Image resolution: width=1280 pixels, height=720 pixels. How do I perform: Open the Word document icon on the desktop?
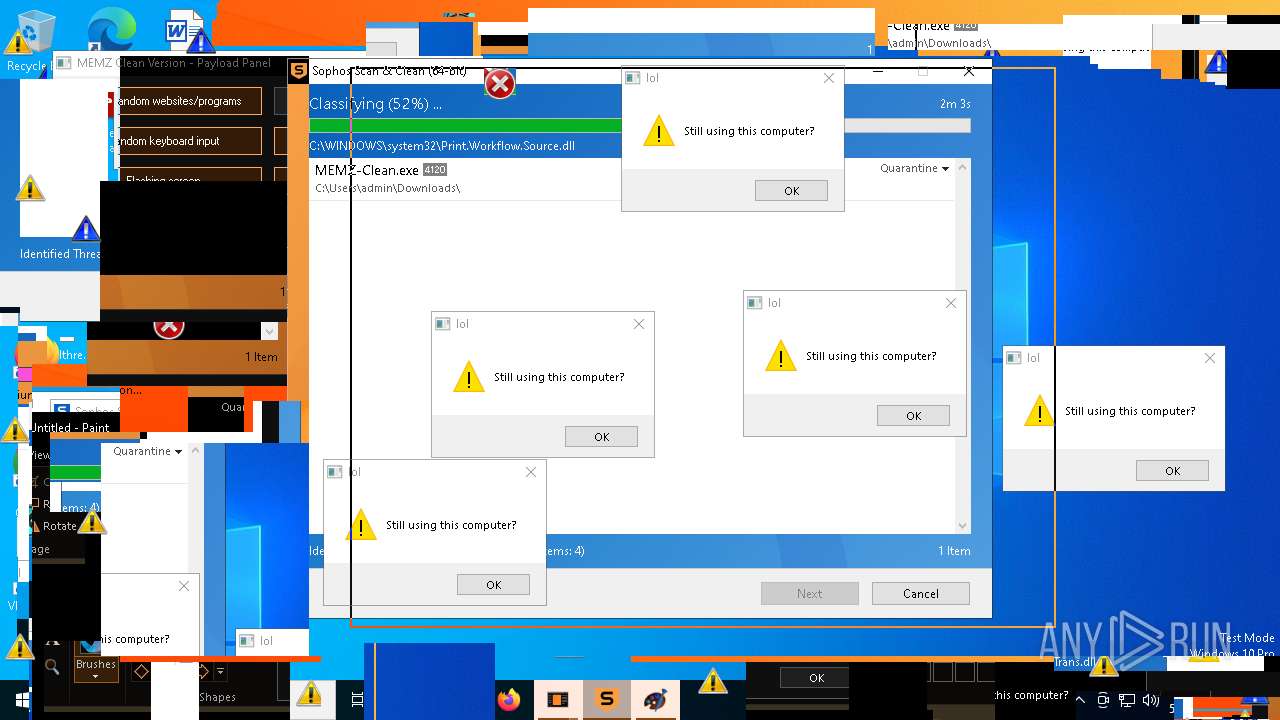pos(185,32)
